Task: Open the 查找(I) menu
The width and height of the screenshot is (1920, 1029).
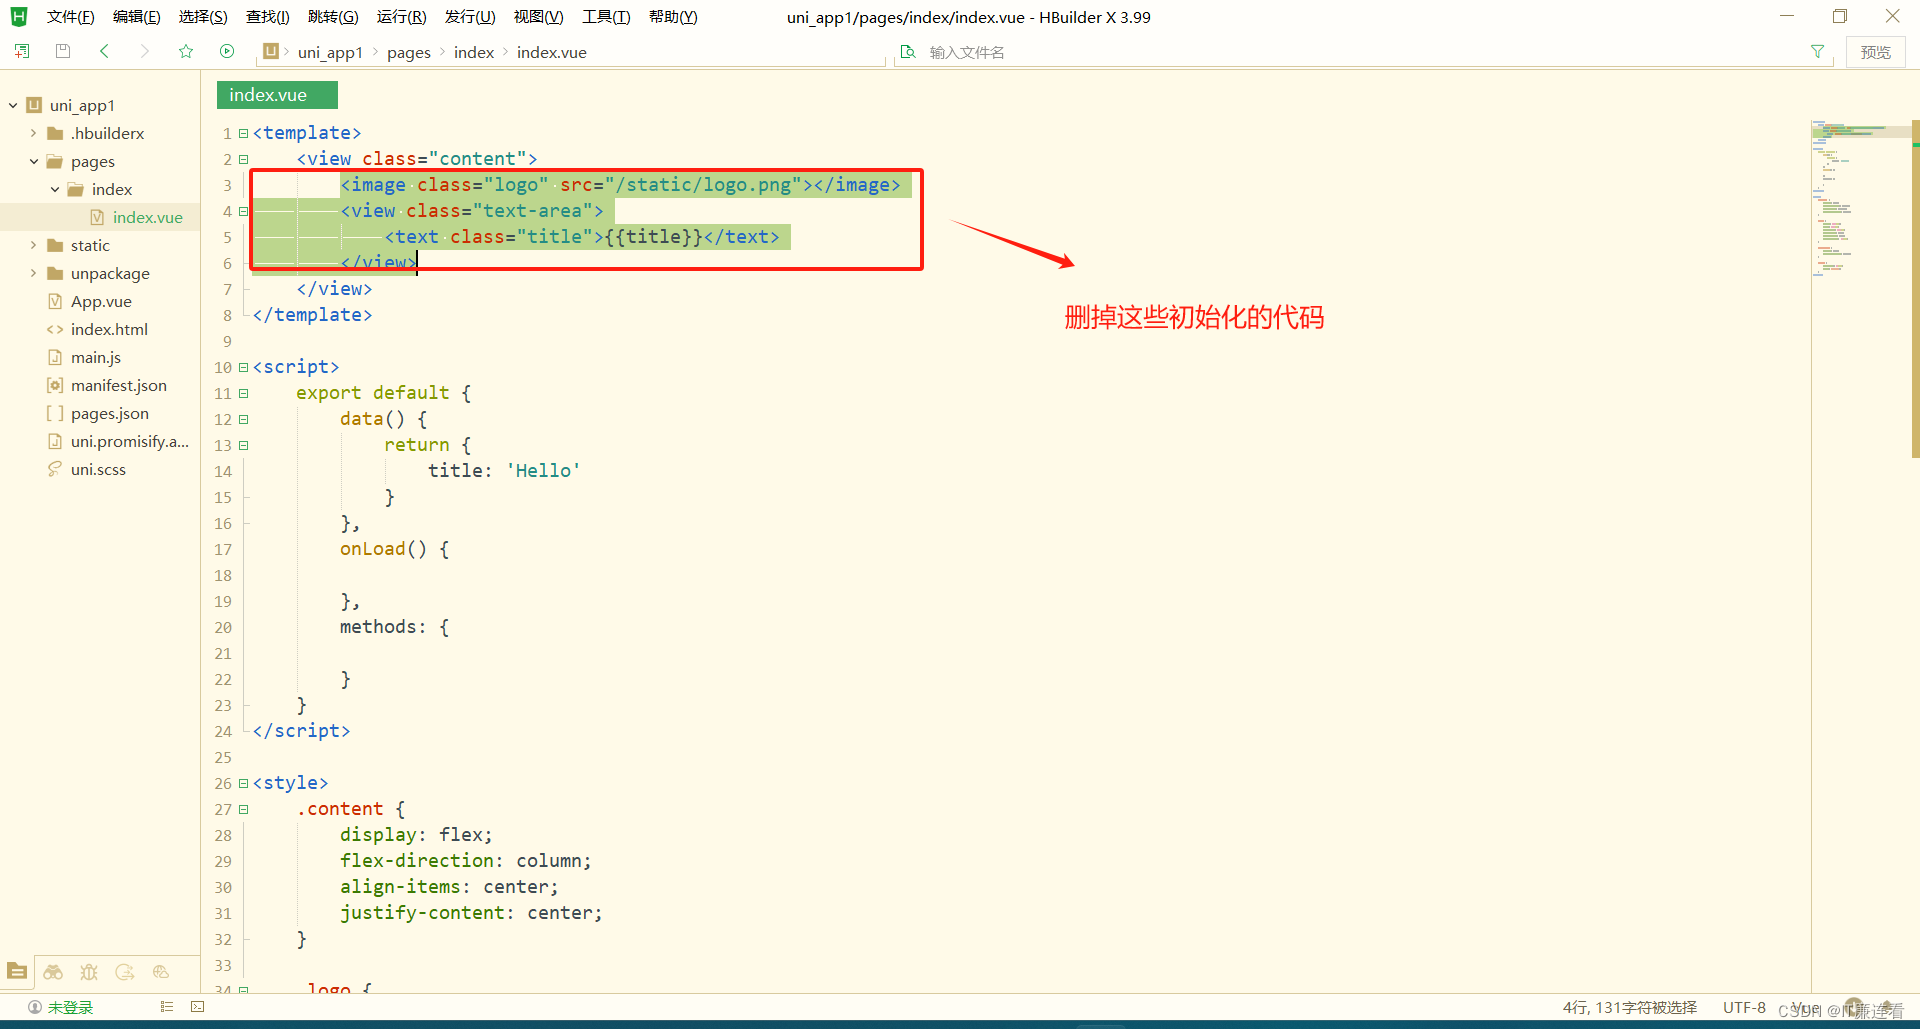Action: point(267,17)
